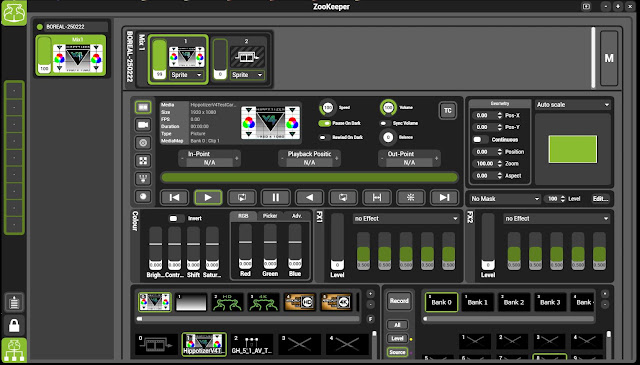Viewport: 640px width, 365px height.
Task: Set reverse loop play mode
Action: pyautogui.click(x=343, y=198)
